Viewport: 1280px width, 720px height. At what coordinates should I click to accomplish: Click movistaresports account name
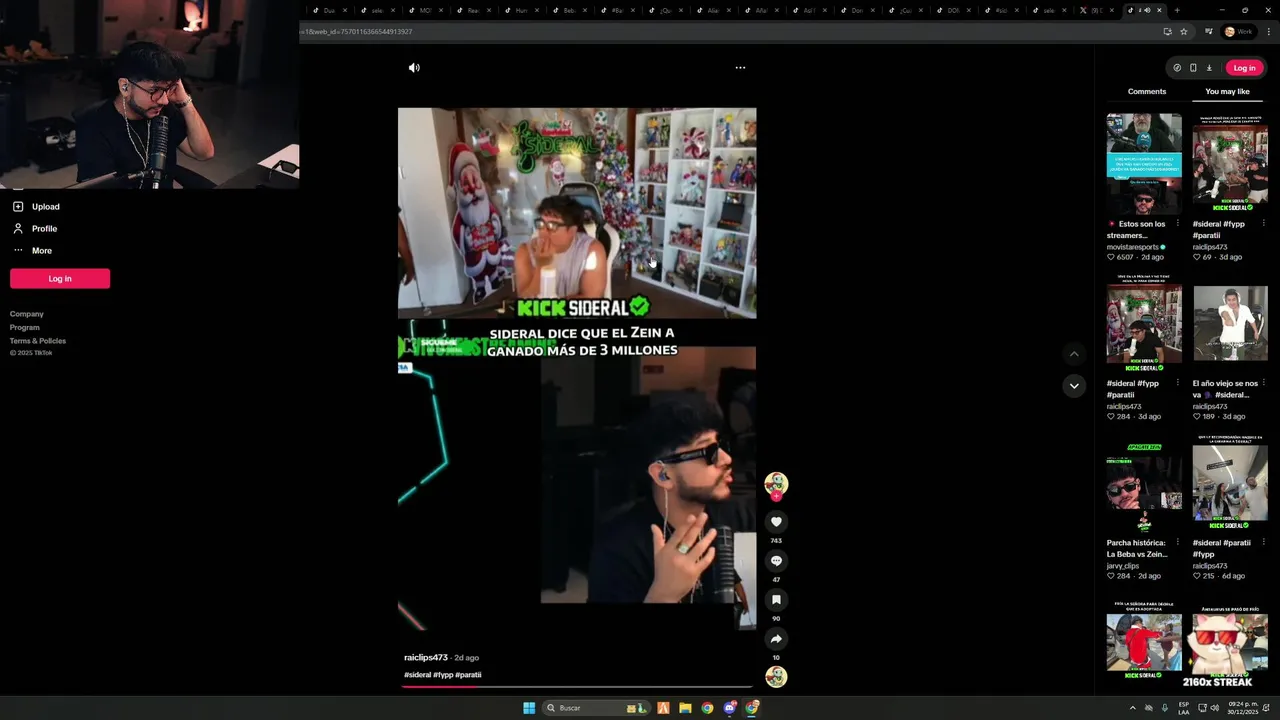coord(1133,247)
